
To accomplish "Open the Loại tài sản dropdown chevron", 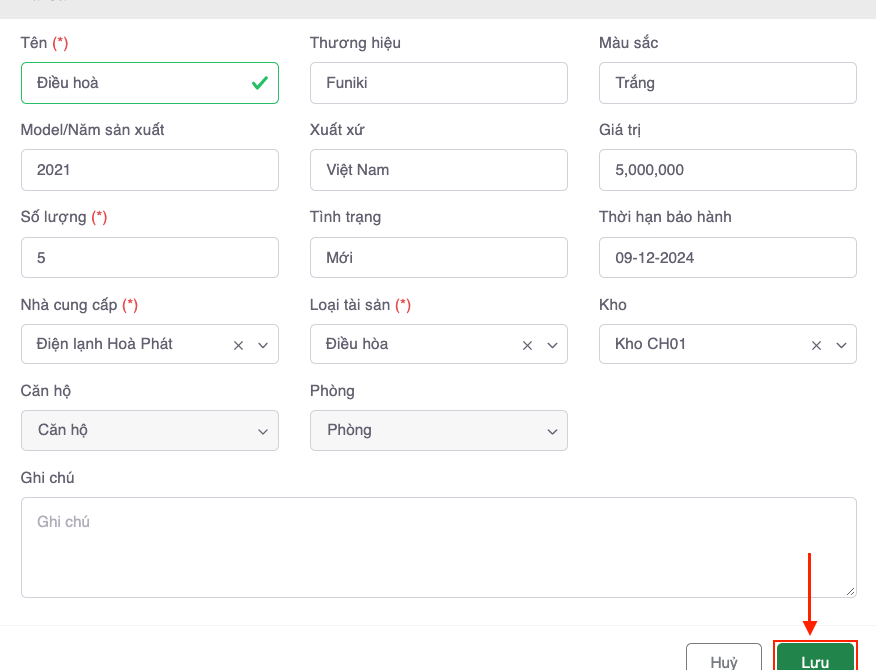I will [552, 345].
